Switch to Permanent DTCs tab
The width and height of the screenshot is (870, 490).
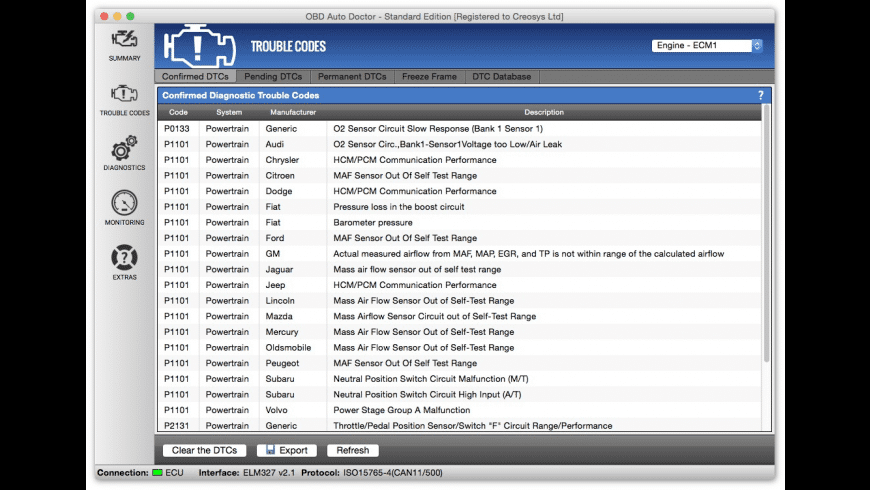[352, 77]
